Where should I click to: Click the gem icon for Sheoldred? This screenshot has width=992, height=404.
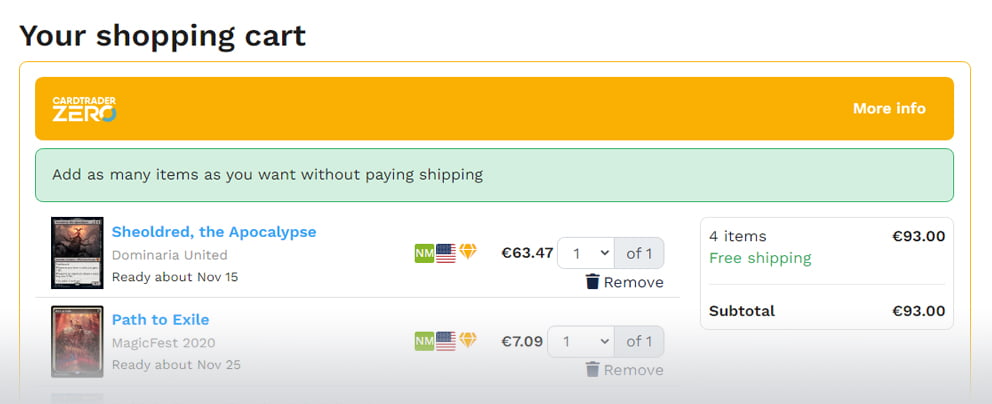pos(468,253)
